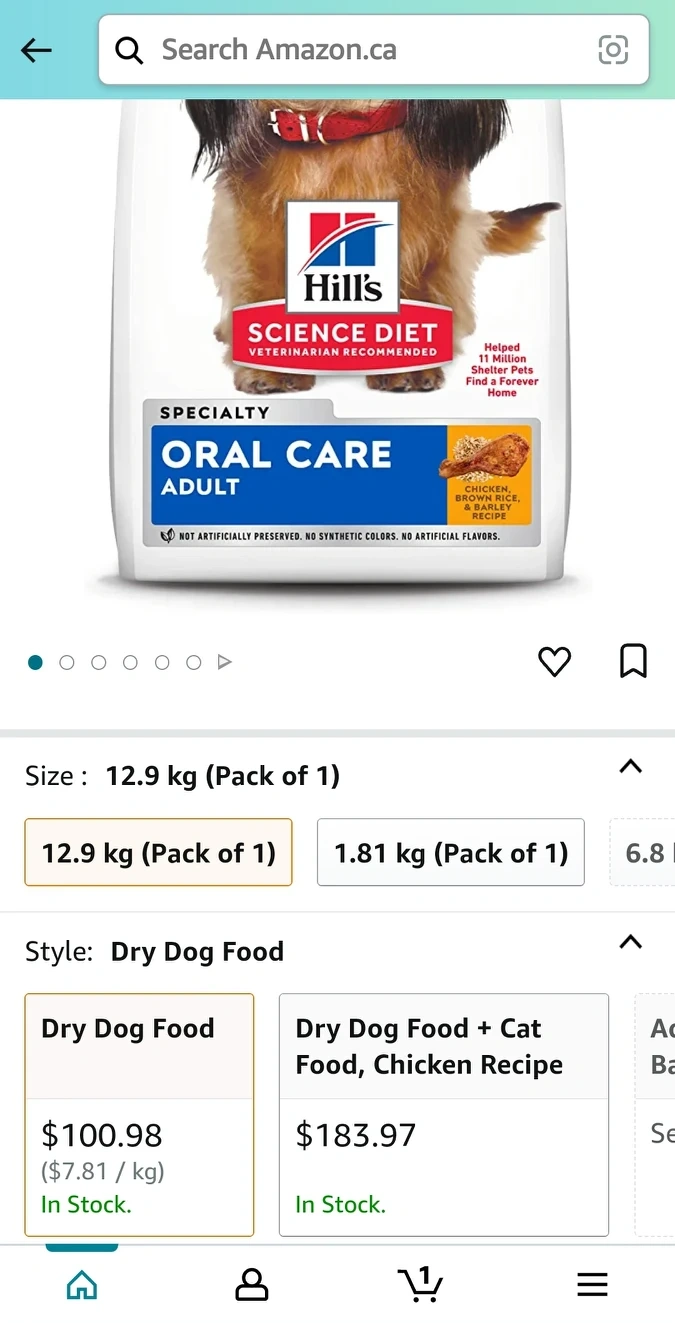Tap the video play indicator in carousel
The width and height of the screenshot is (675, 1323).
225,662
